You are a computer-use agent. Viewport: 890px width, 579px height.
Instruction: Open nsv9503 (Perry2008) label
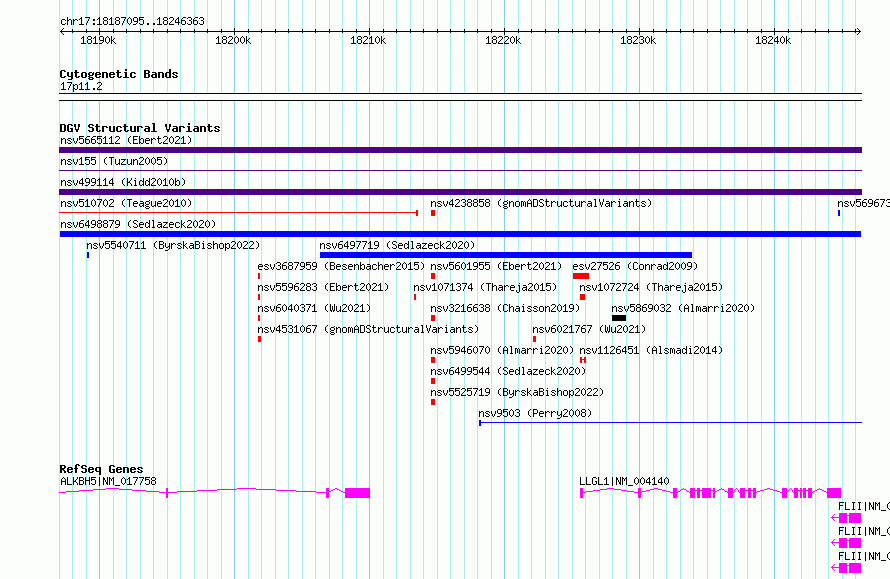tap(535, 413)
